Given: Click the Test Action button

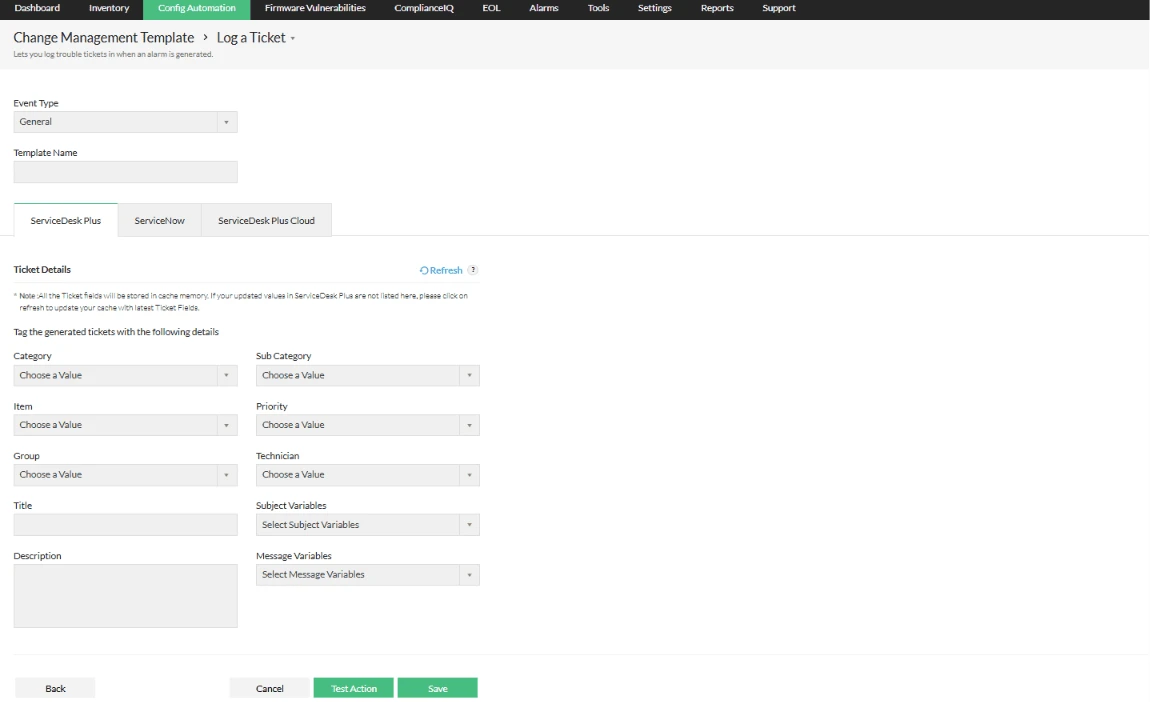Looking at the screenshot, I should point(354,688).
